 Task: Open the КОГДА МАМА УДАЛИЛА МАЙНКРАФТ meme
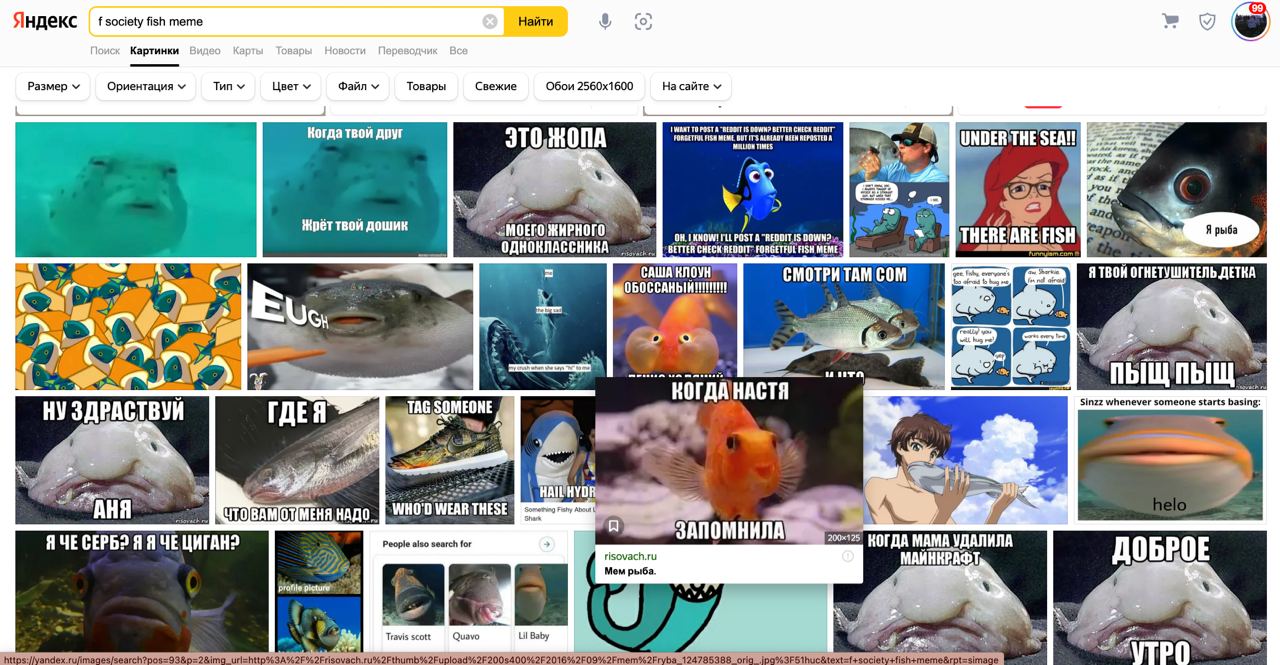tap(940, 593)
